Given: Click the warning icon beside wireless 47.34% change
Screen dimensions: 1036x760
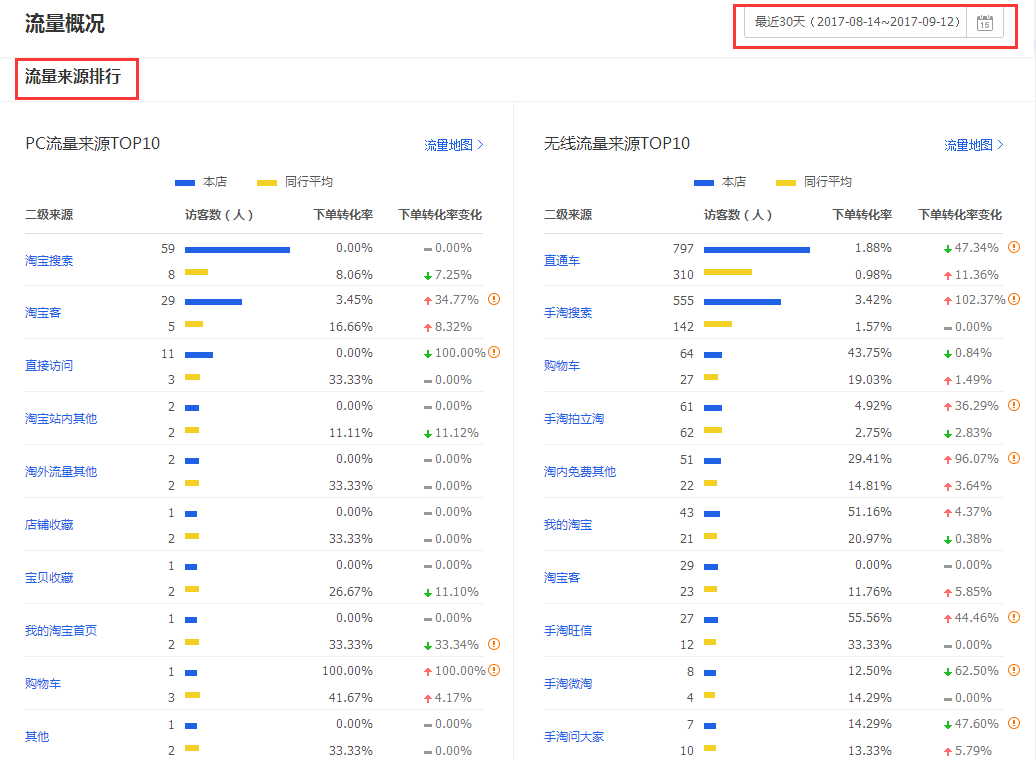Looking at the screenshot, I should pyautogui.click(x=1014, y=247).
